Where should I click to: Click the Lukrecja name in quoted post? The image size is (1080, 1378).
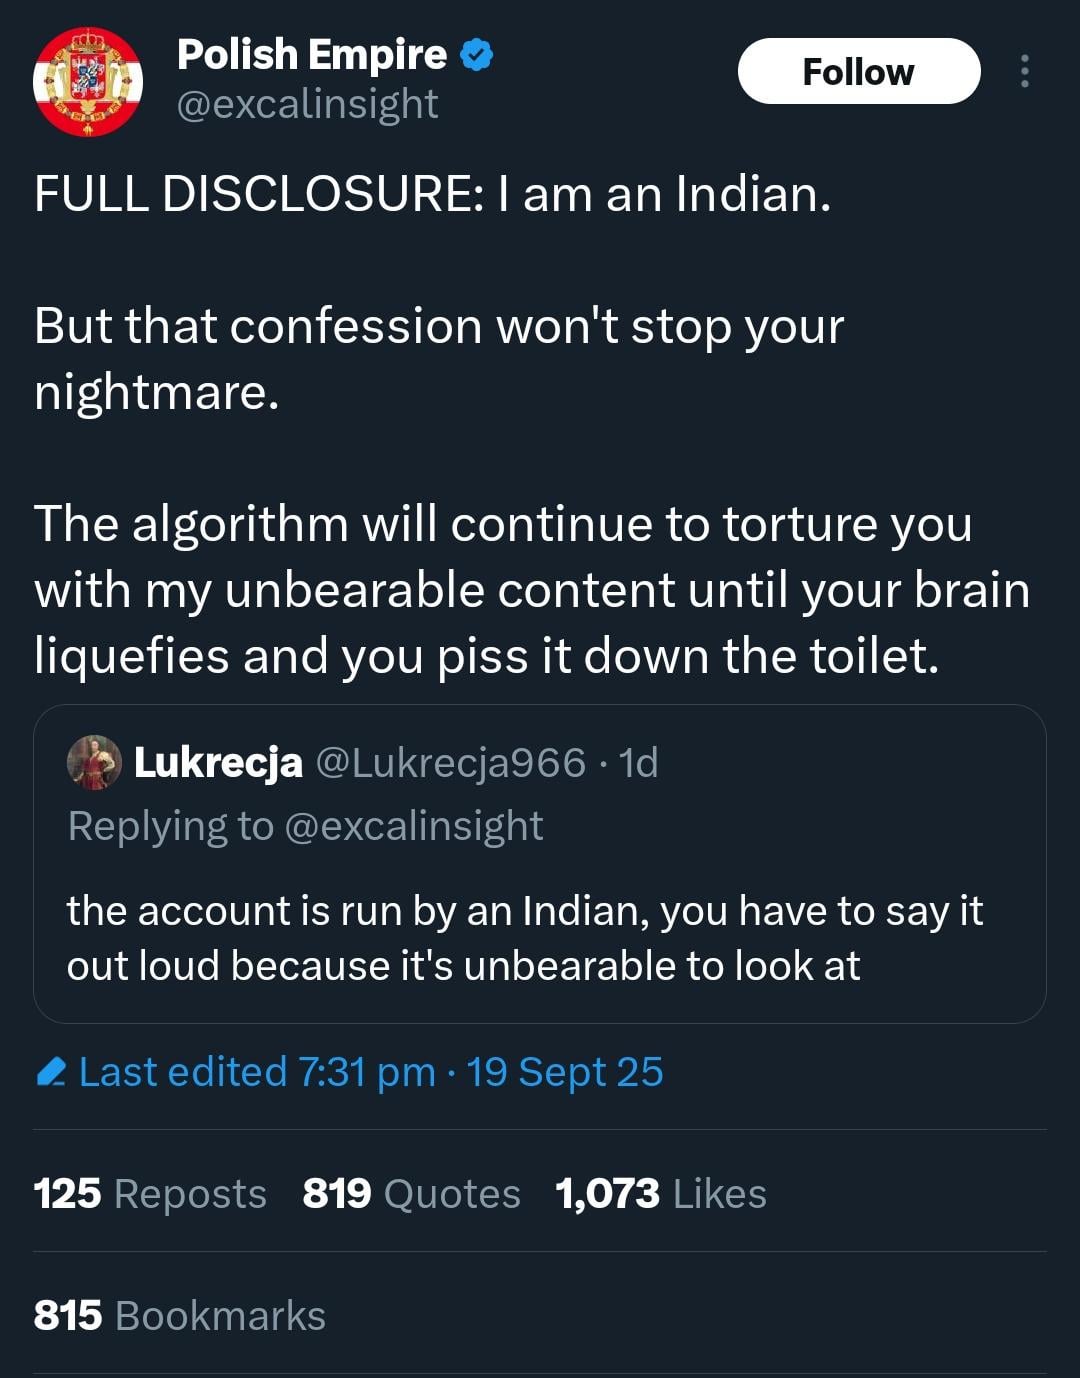point(218,763)
